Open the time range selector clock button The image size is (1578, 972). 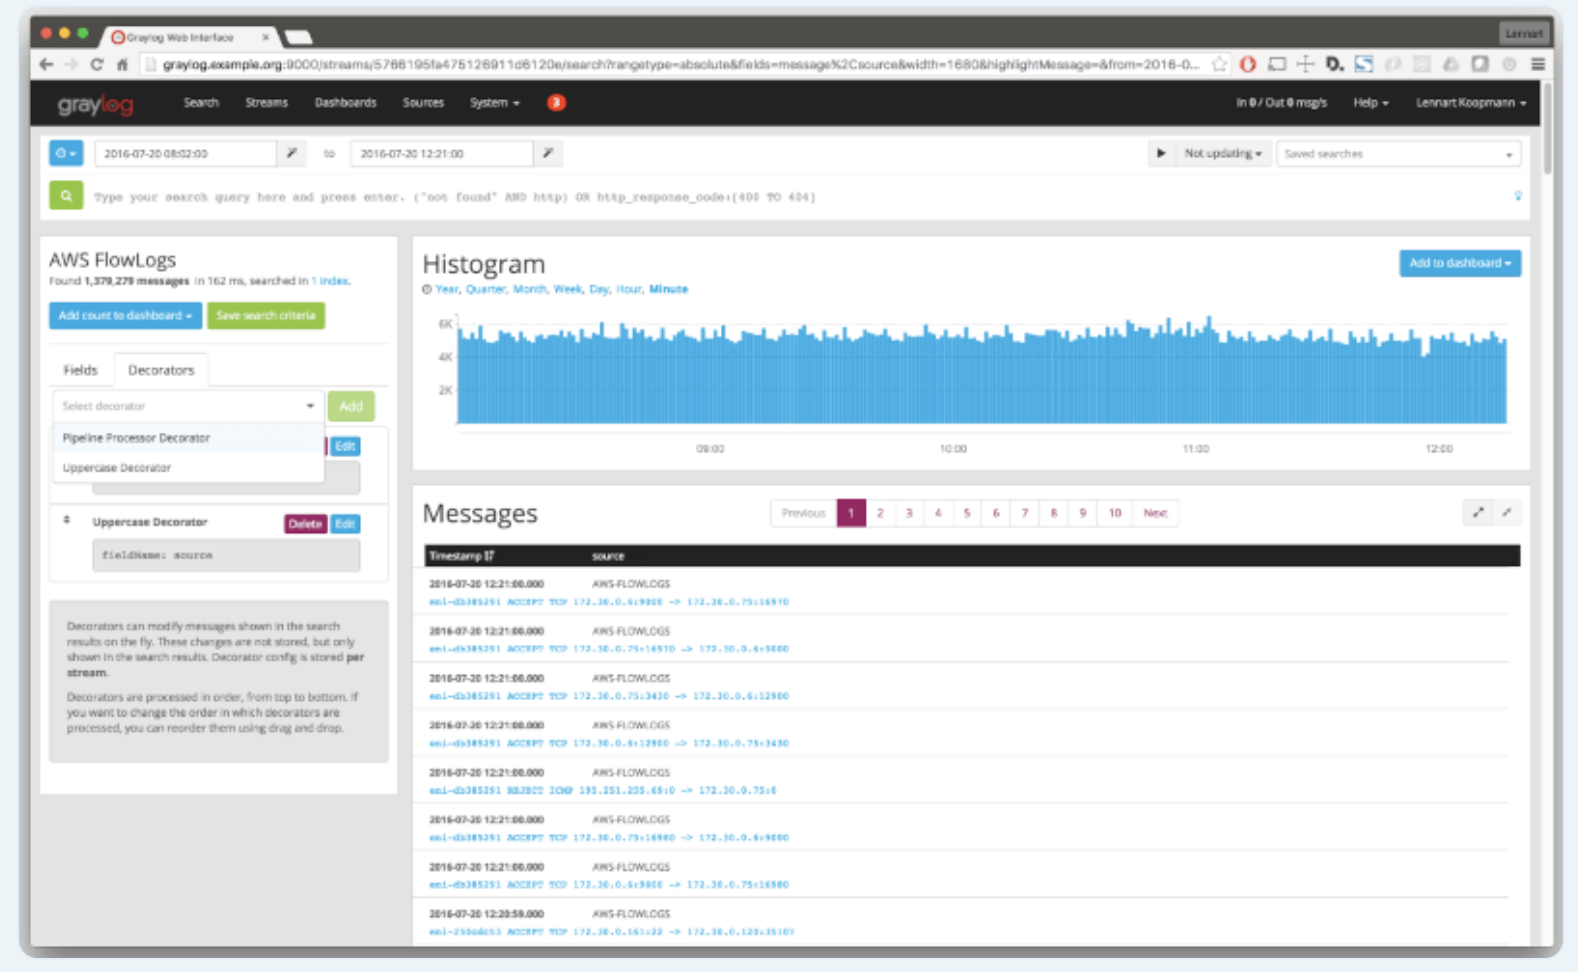(x=66, y=153)
